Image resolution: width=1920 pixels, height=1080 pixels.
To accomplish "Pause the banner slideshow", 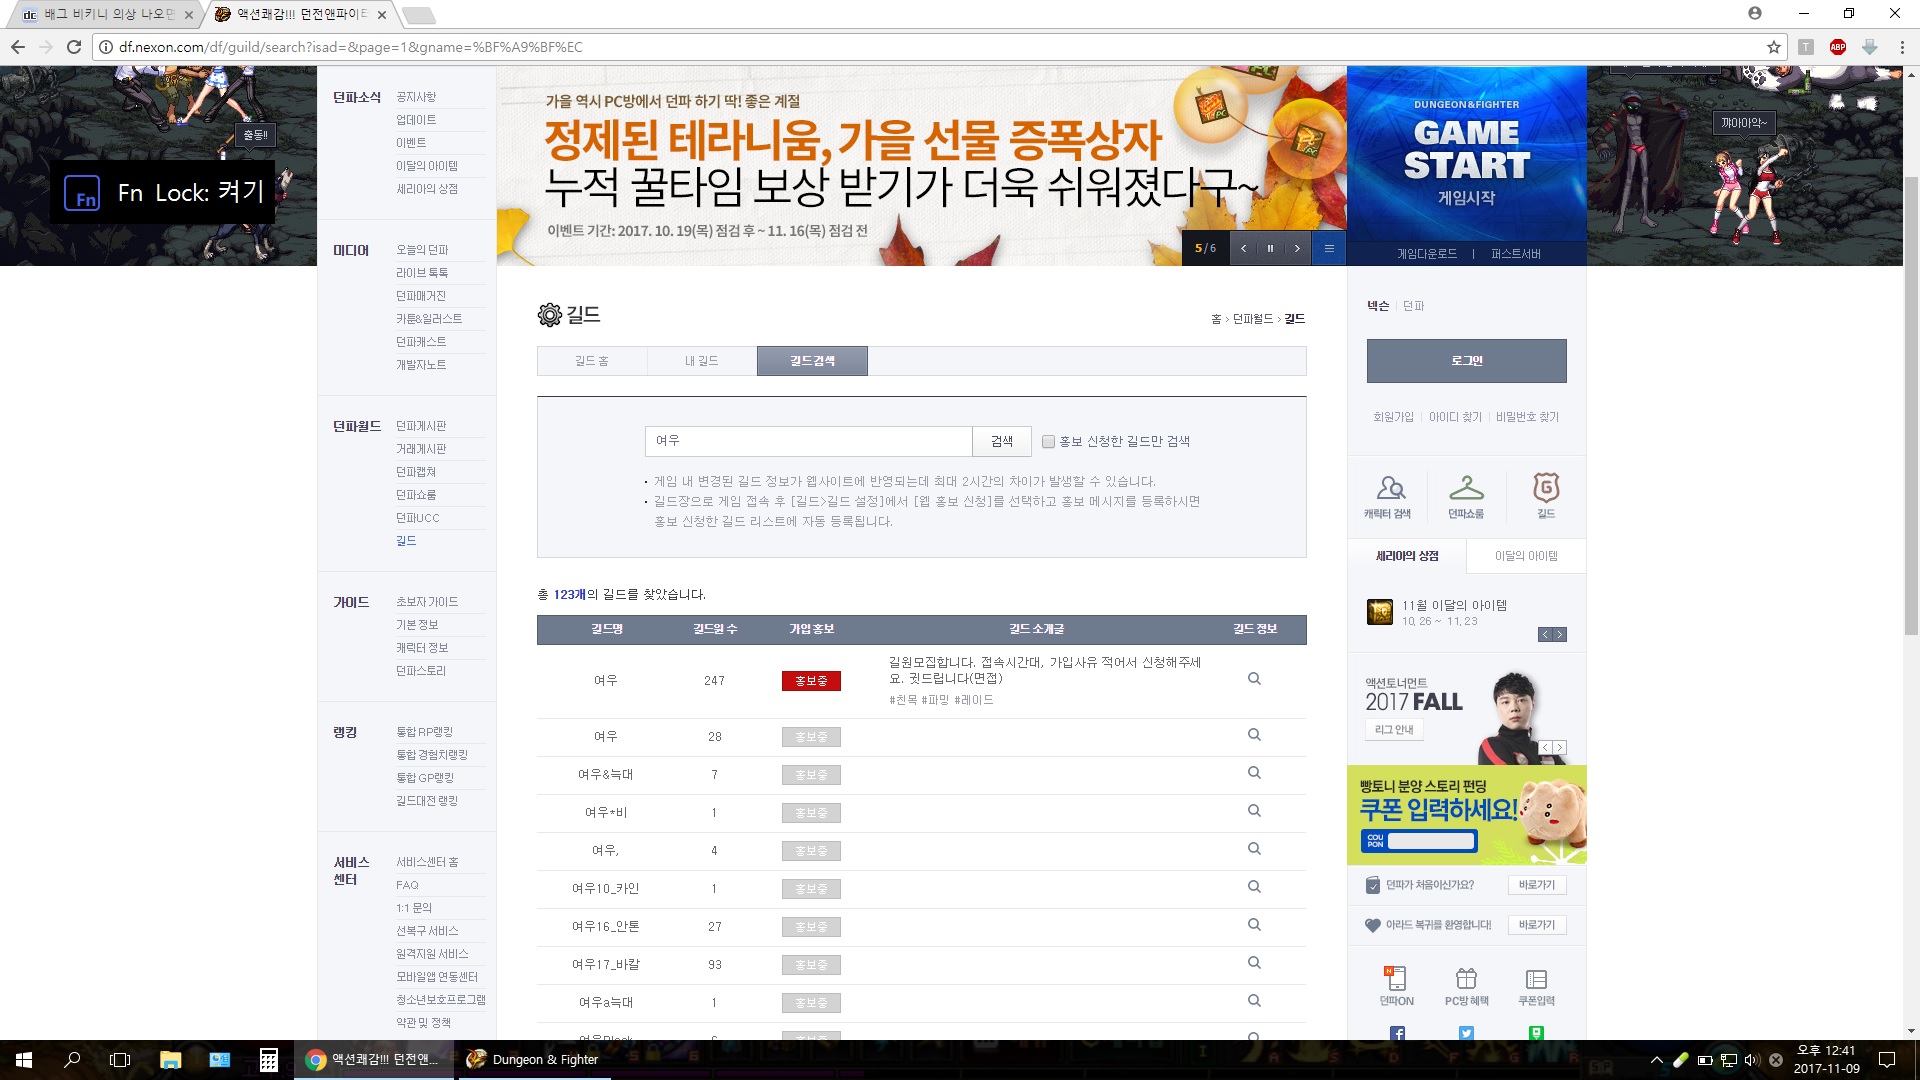I will click(x=1270, y=248).
